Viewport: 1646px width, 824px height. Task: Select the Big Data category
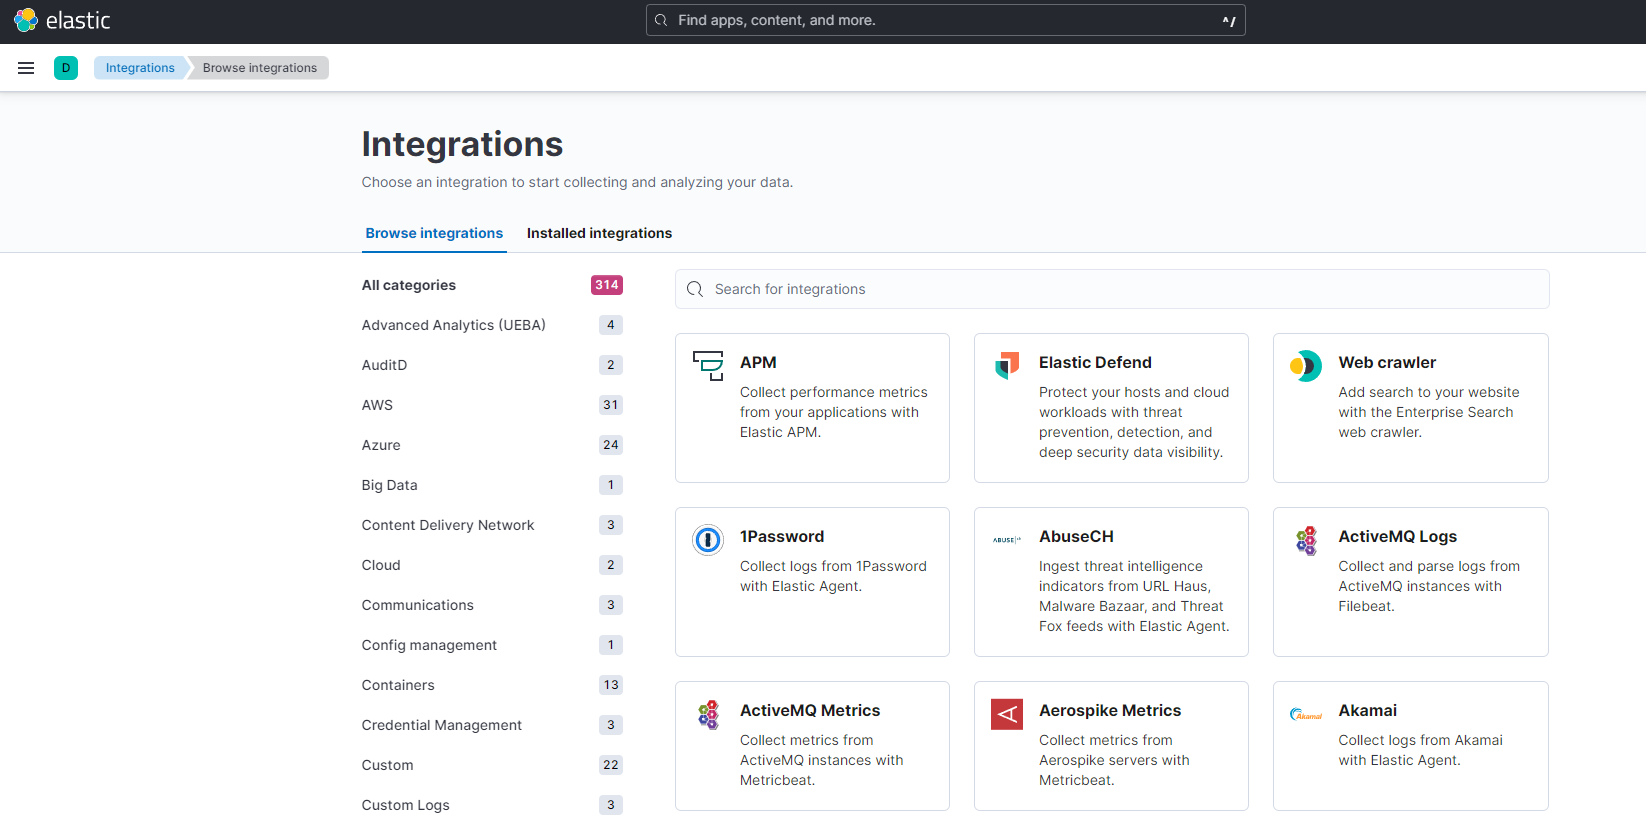[390, 485]
